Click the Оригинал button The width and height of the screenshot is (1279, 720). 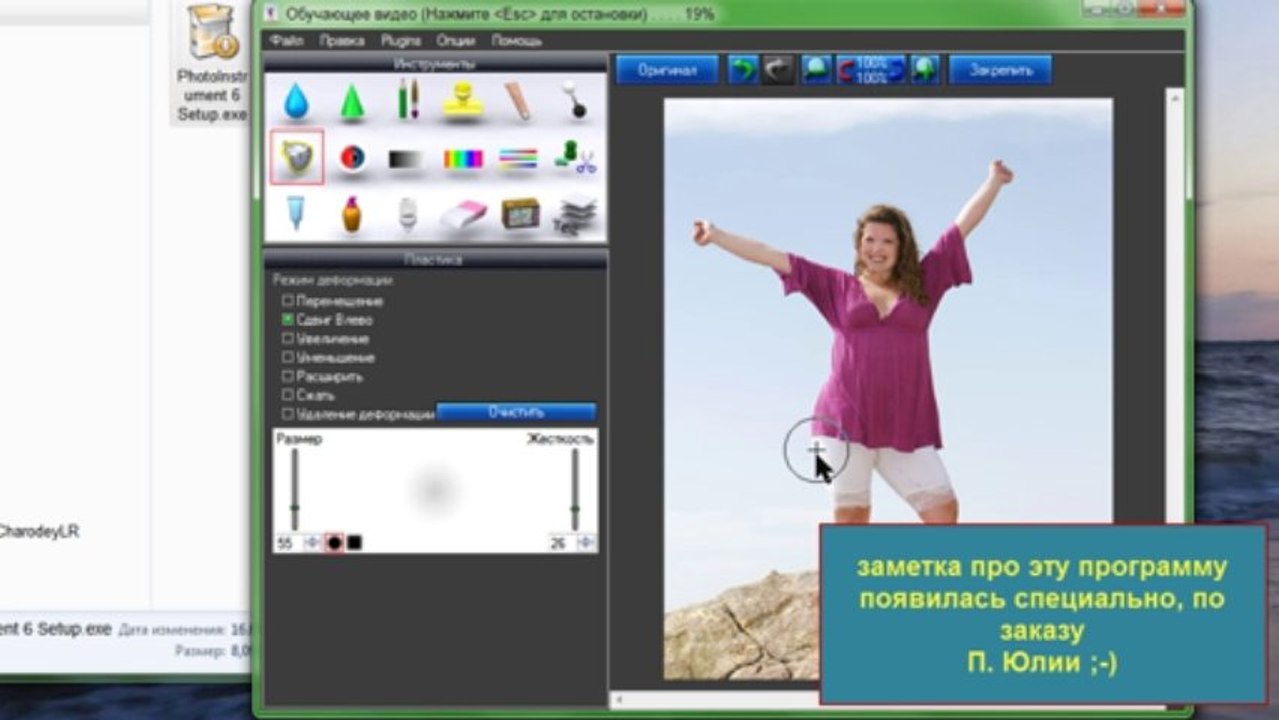point(667,70)
